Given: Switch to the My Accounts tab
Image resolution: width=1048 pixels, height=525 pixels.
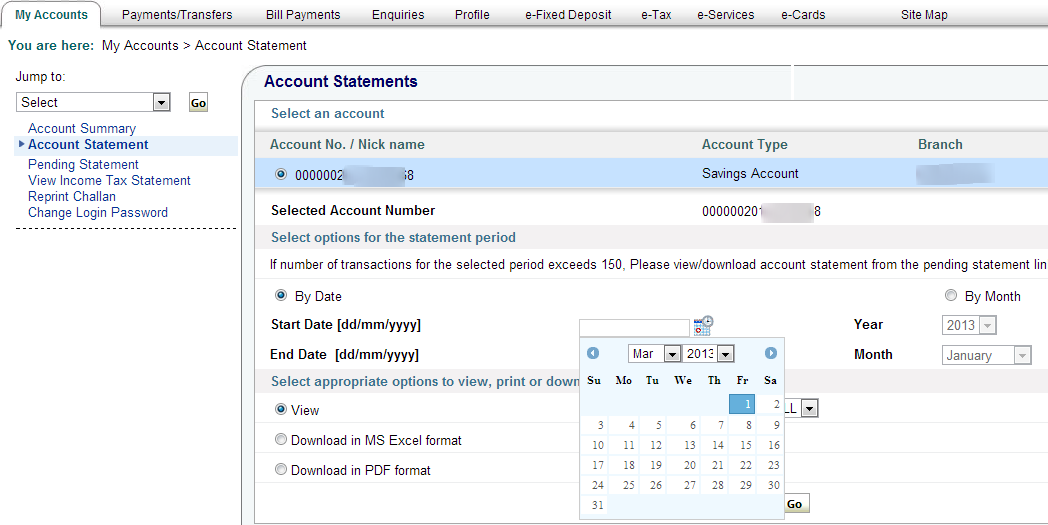Looking at the screenshot, I should click(x=51, y=14).
